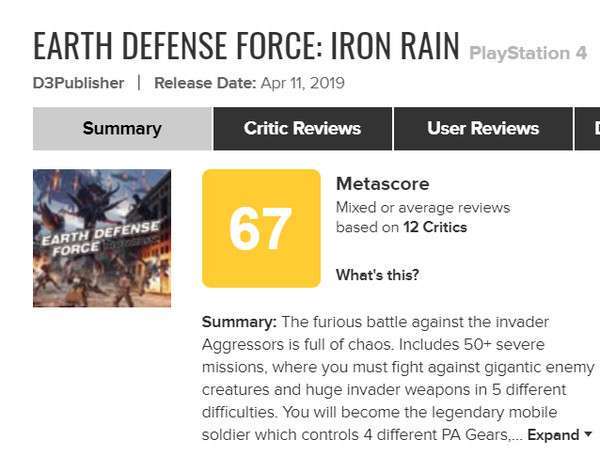Switch to the User Reviews tab

483,129
